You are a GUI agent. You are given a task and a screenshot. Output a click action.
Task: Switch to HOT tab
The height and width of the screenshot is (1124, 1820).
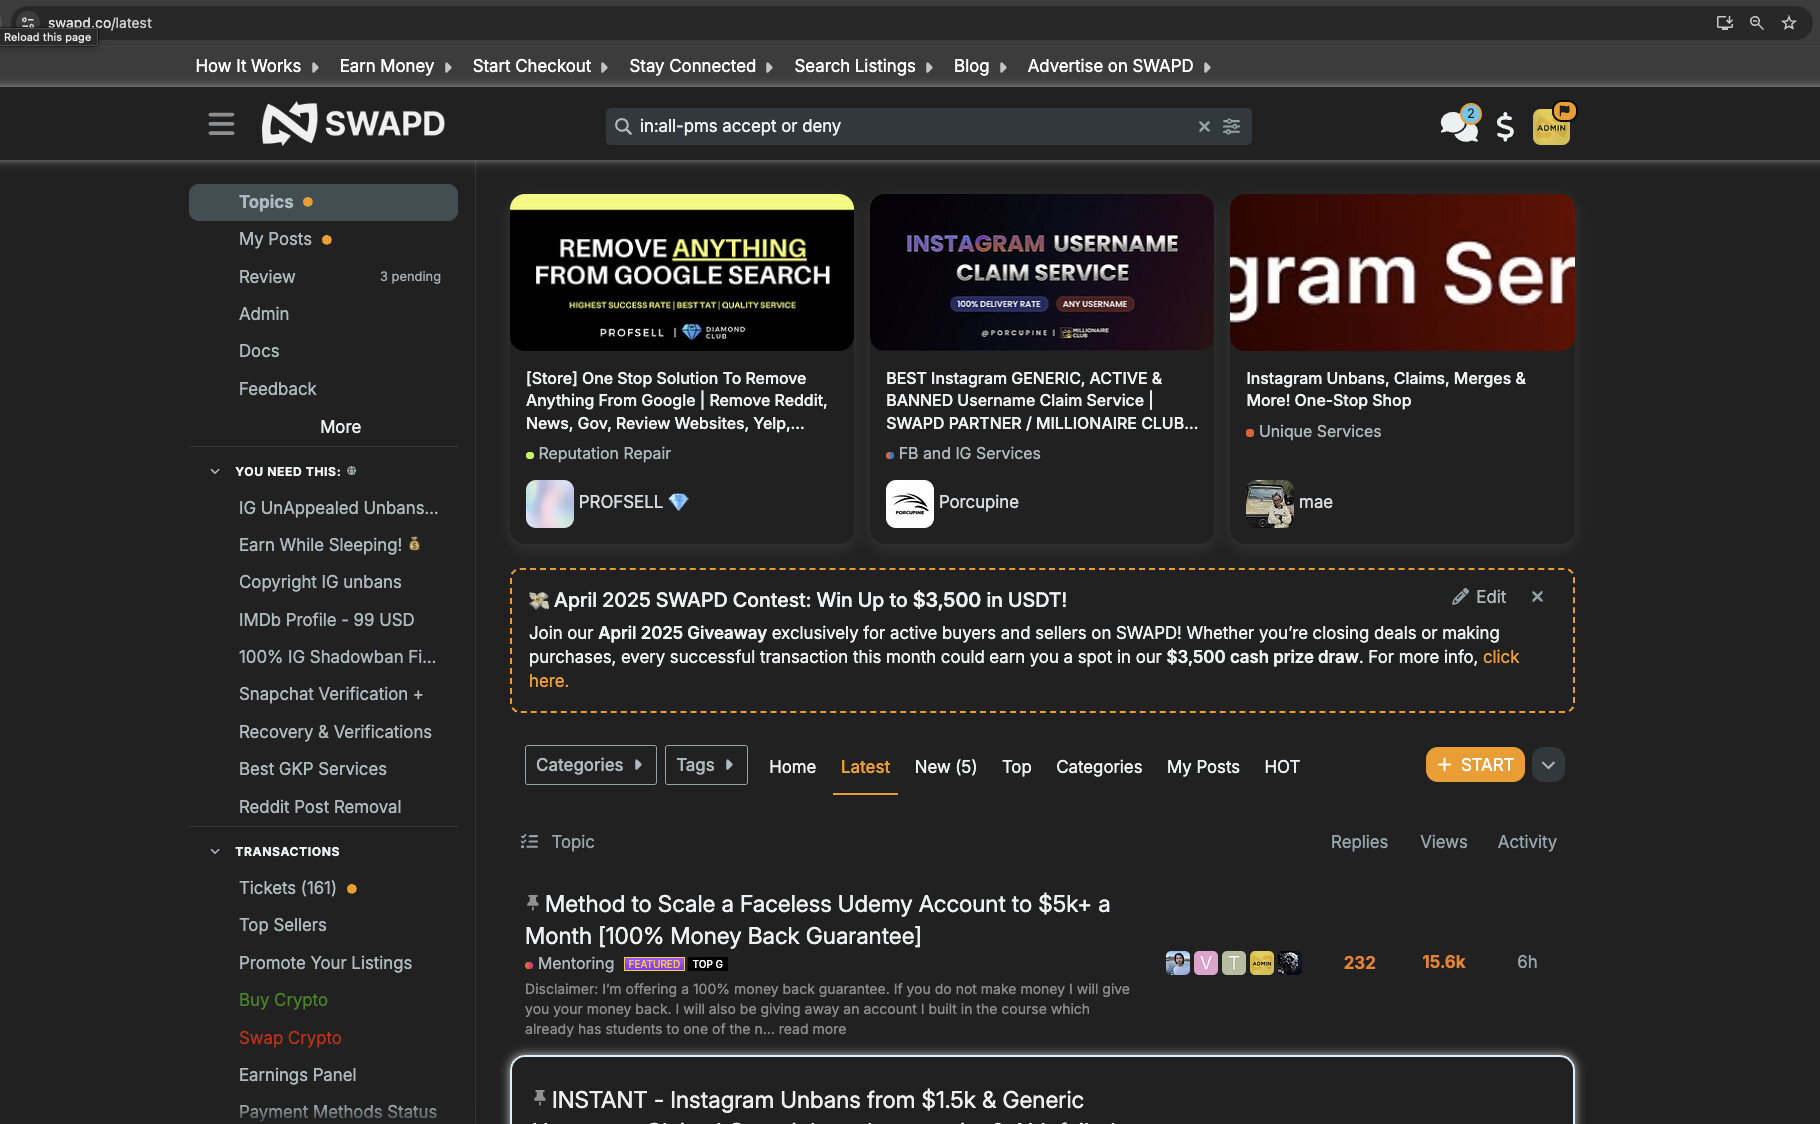point(1282,767)
